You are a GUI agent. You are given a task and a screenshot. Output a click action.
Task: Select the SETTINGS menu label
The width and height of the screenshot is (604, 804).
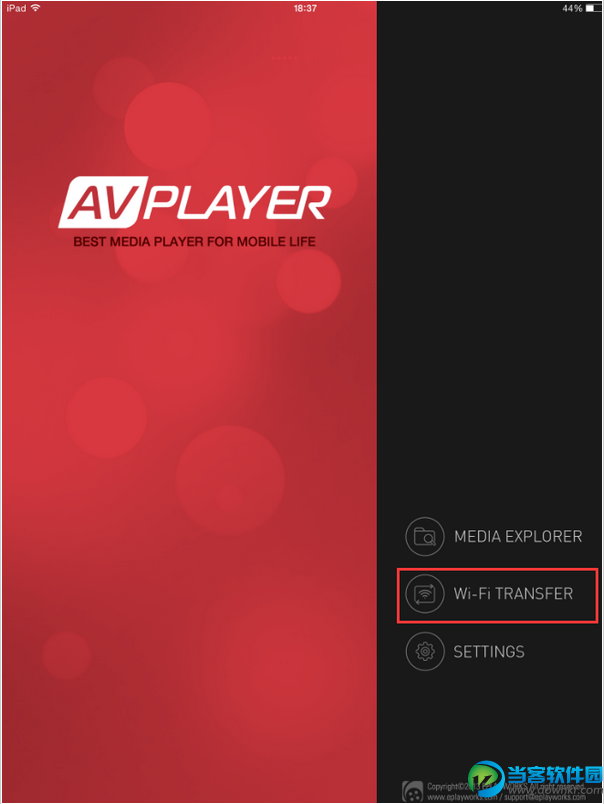(489, 651)
